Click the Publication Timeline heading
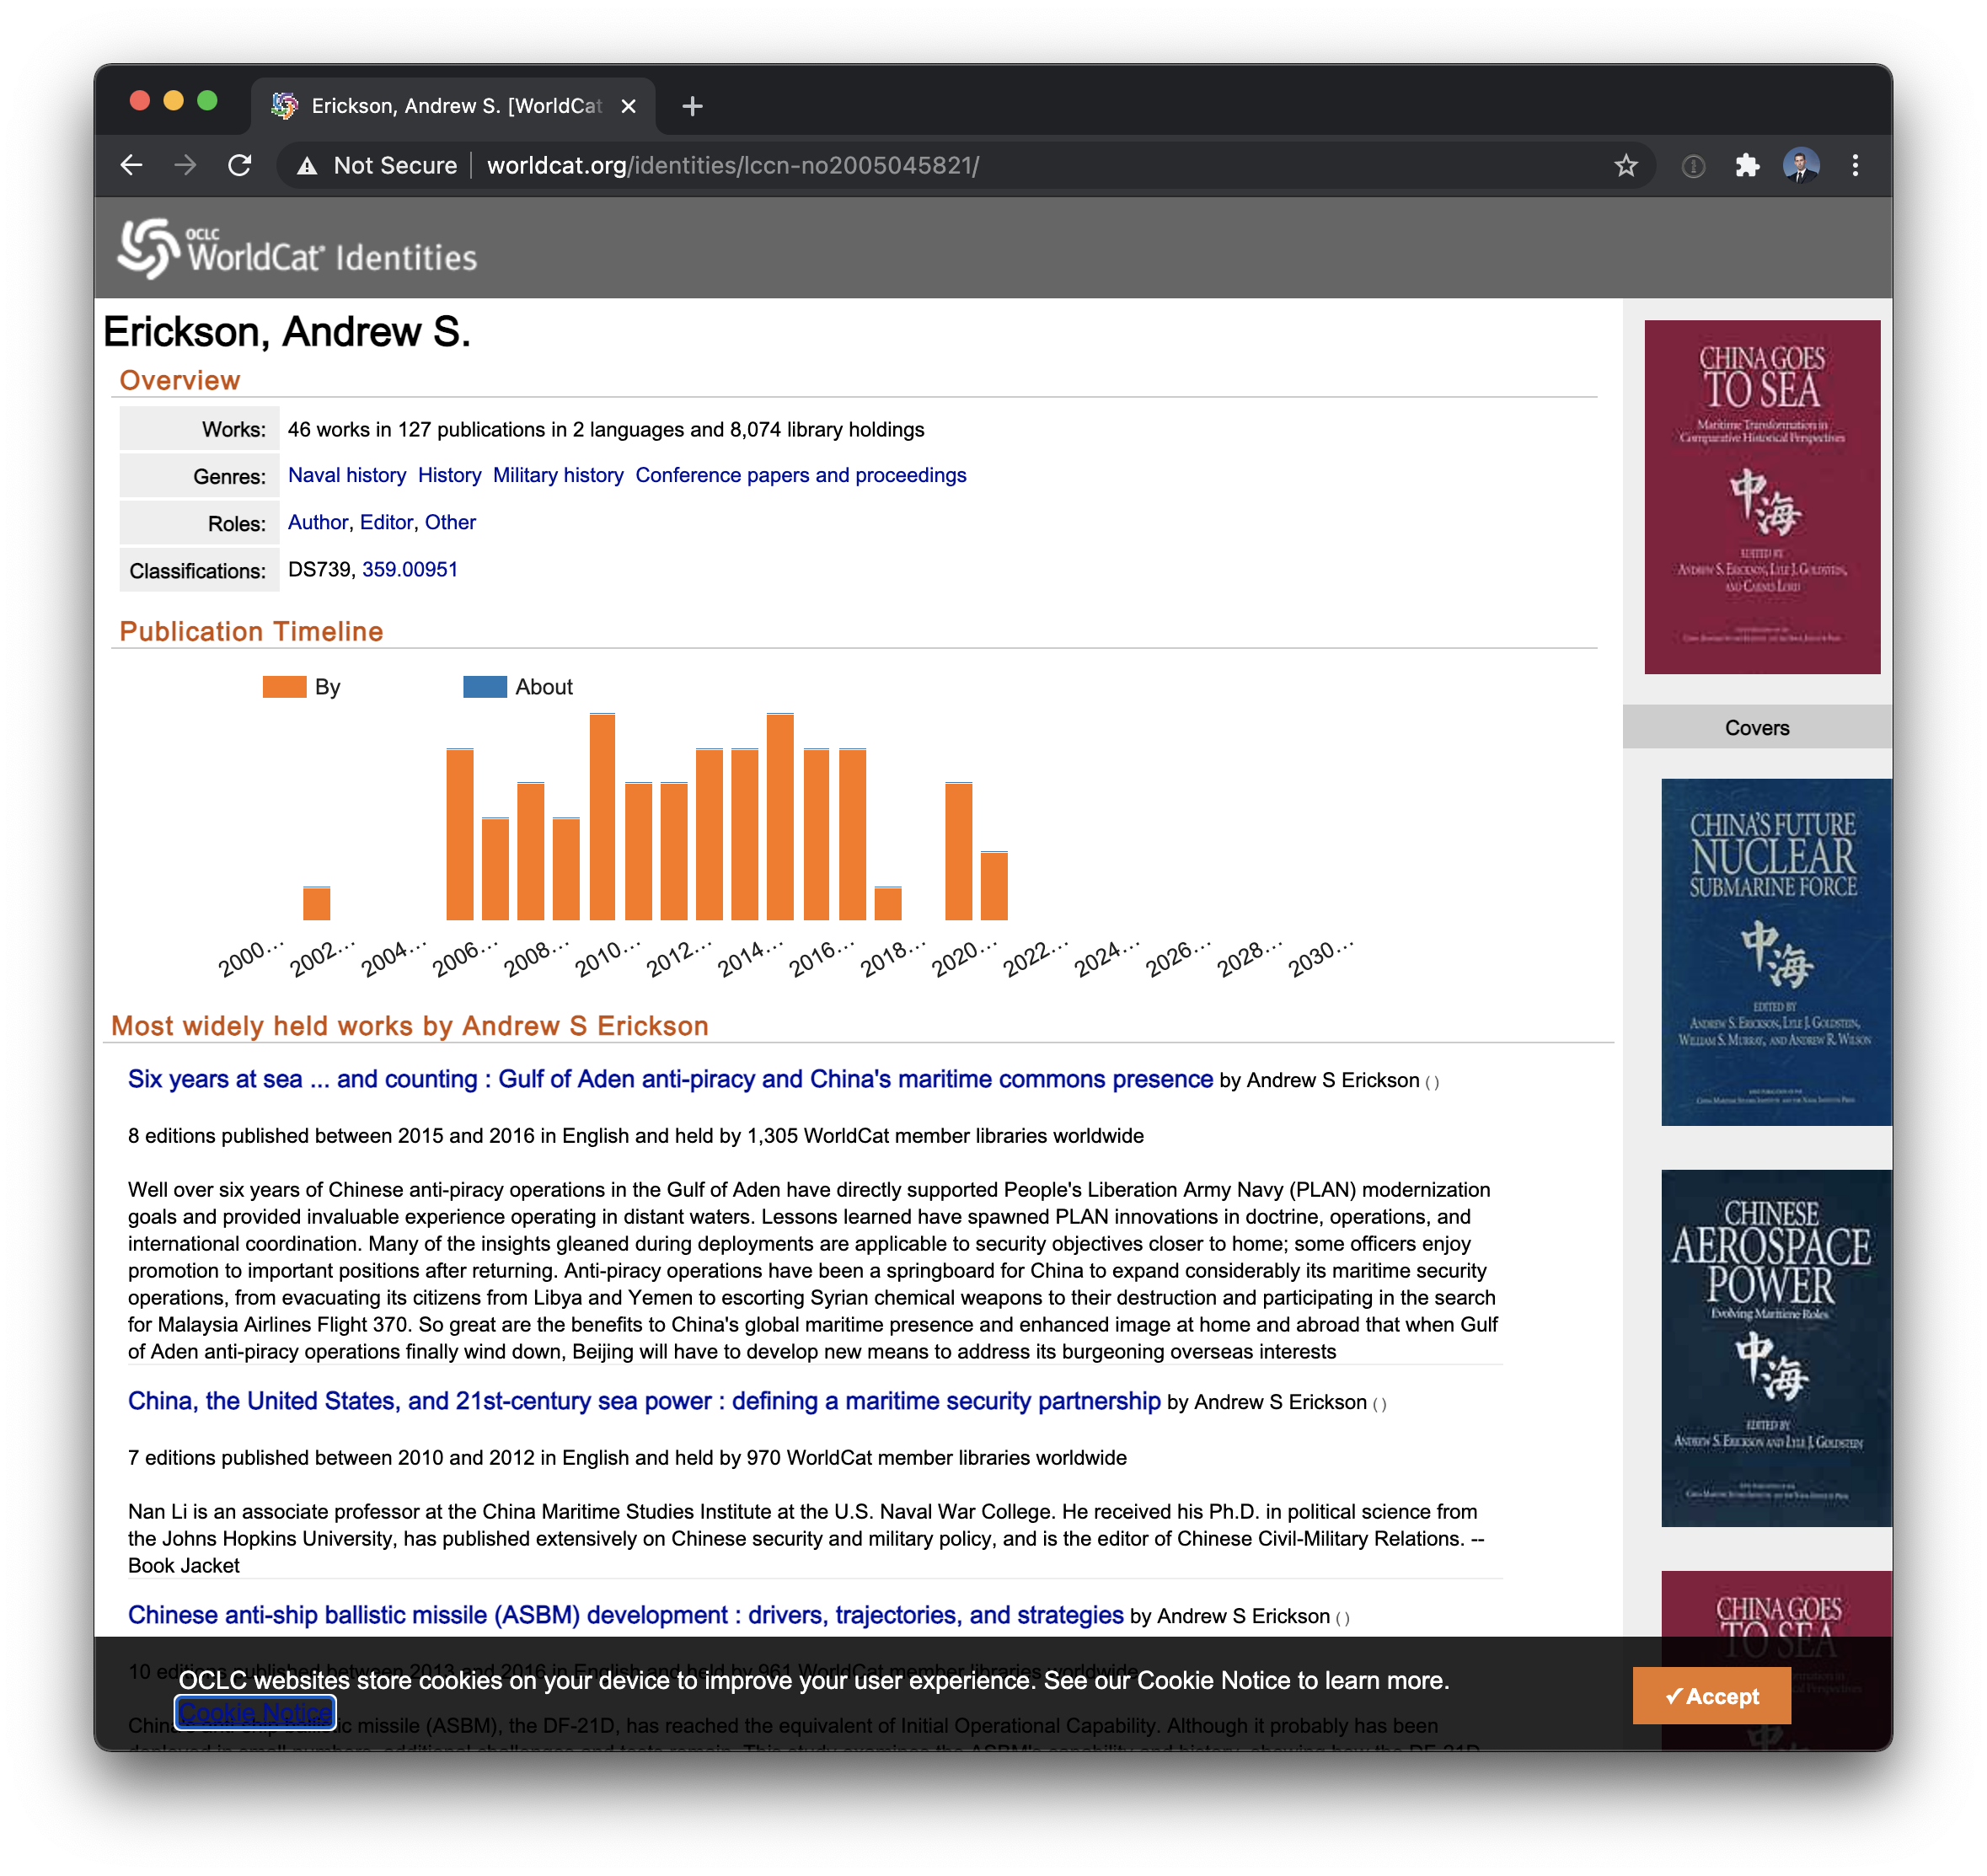The image size is (1987, 1876). [x=251, y=631]
